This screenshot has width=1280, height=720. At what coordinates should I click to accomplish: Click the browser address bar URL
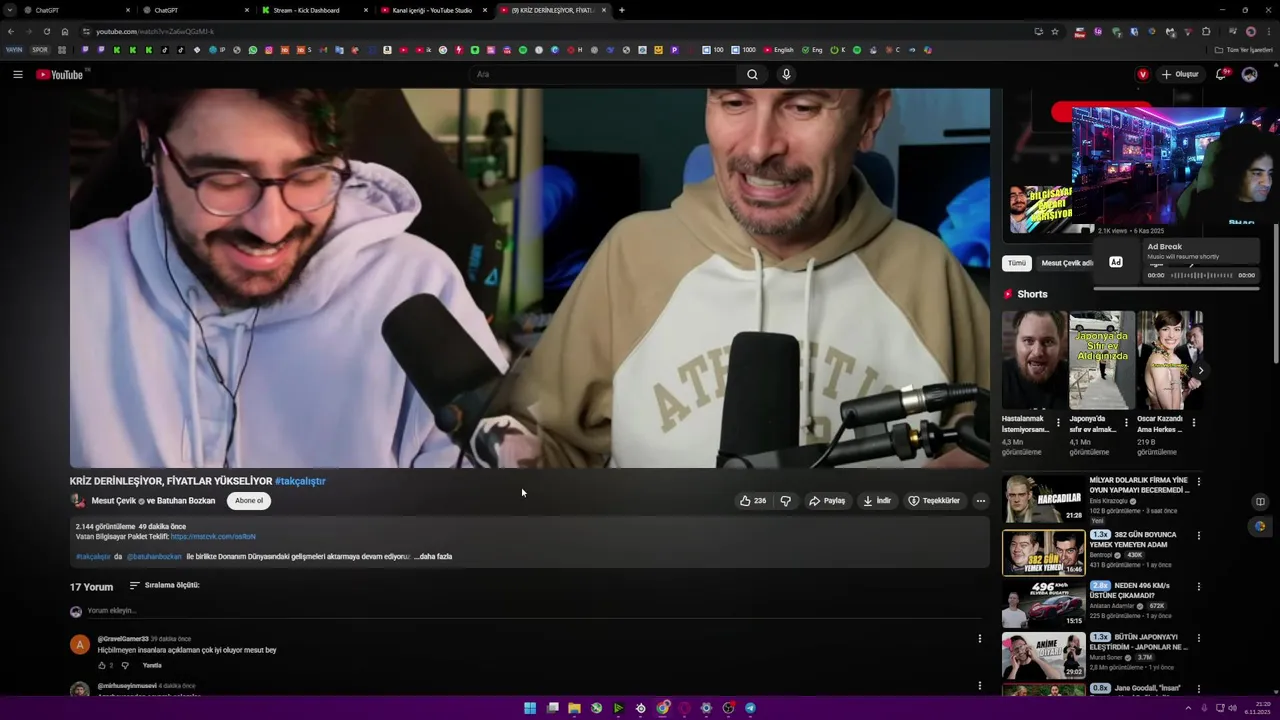pos(155,31)
